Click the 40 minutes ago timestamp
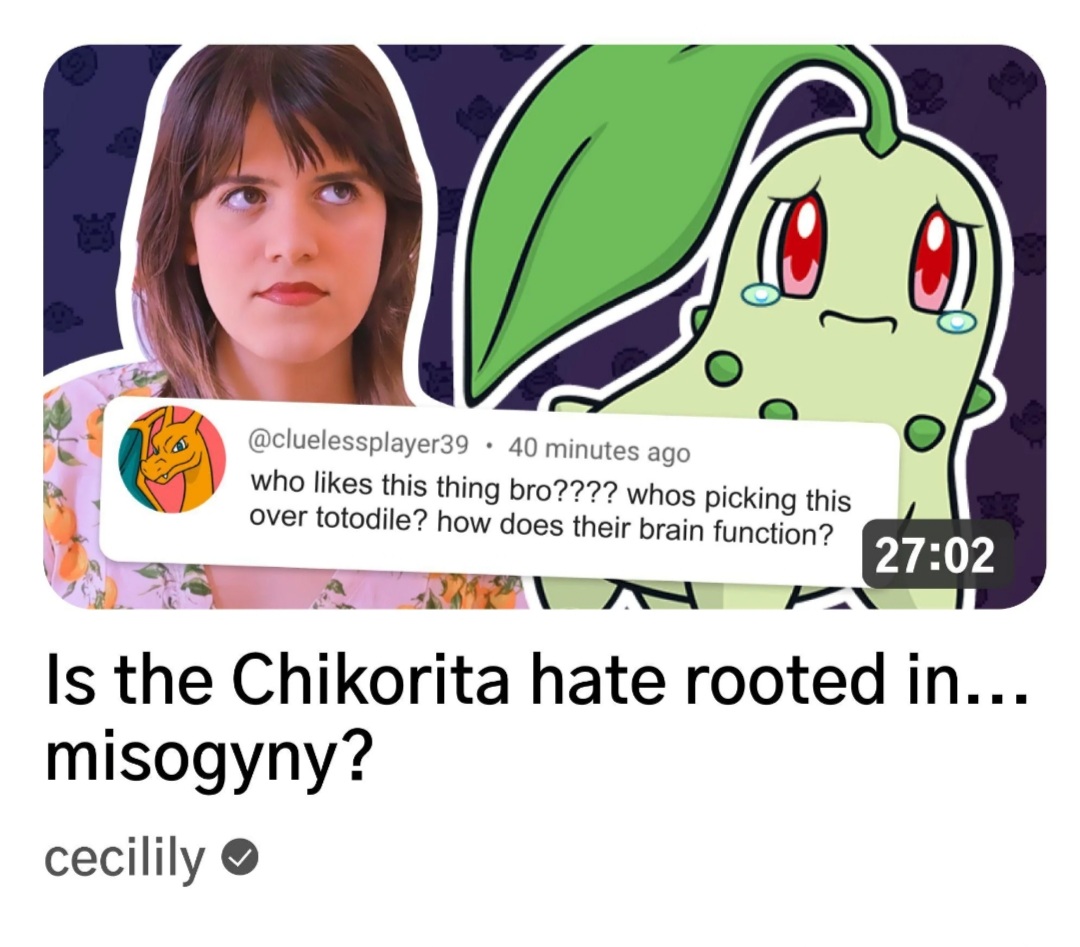The height and width of the screenshot is (947, 1080). [599, 450]
